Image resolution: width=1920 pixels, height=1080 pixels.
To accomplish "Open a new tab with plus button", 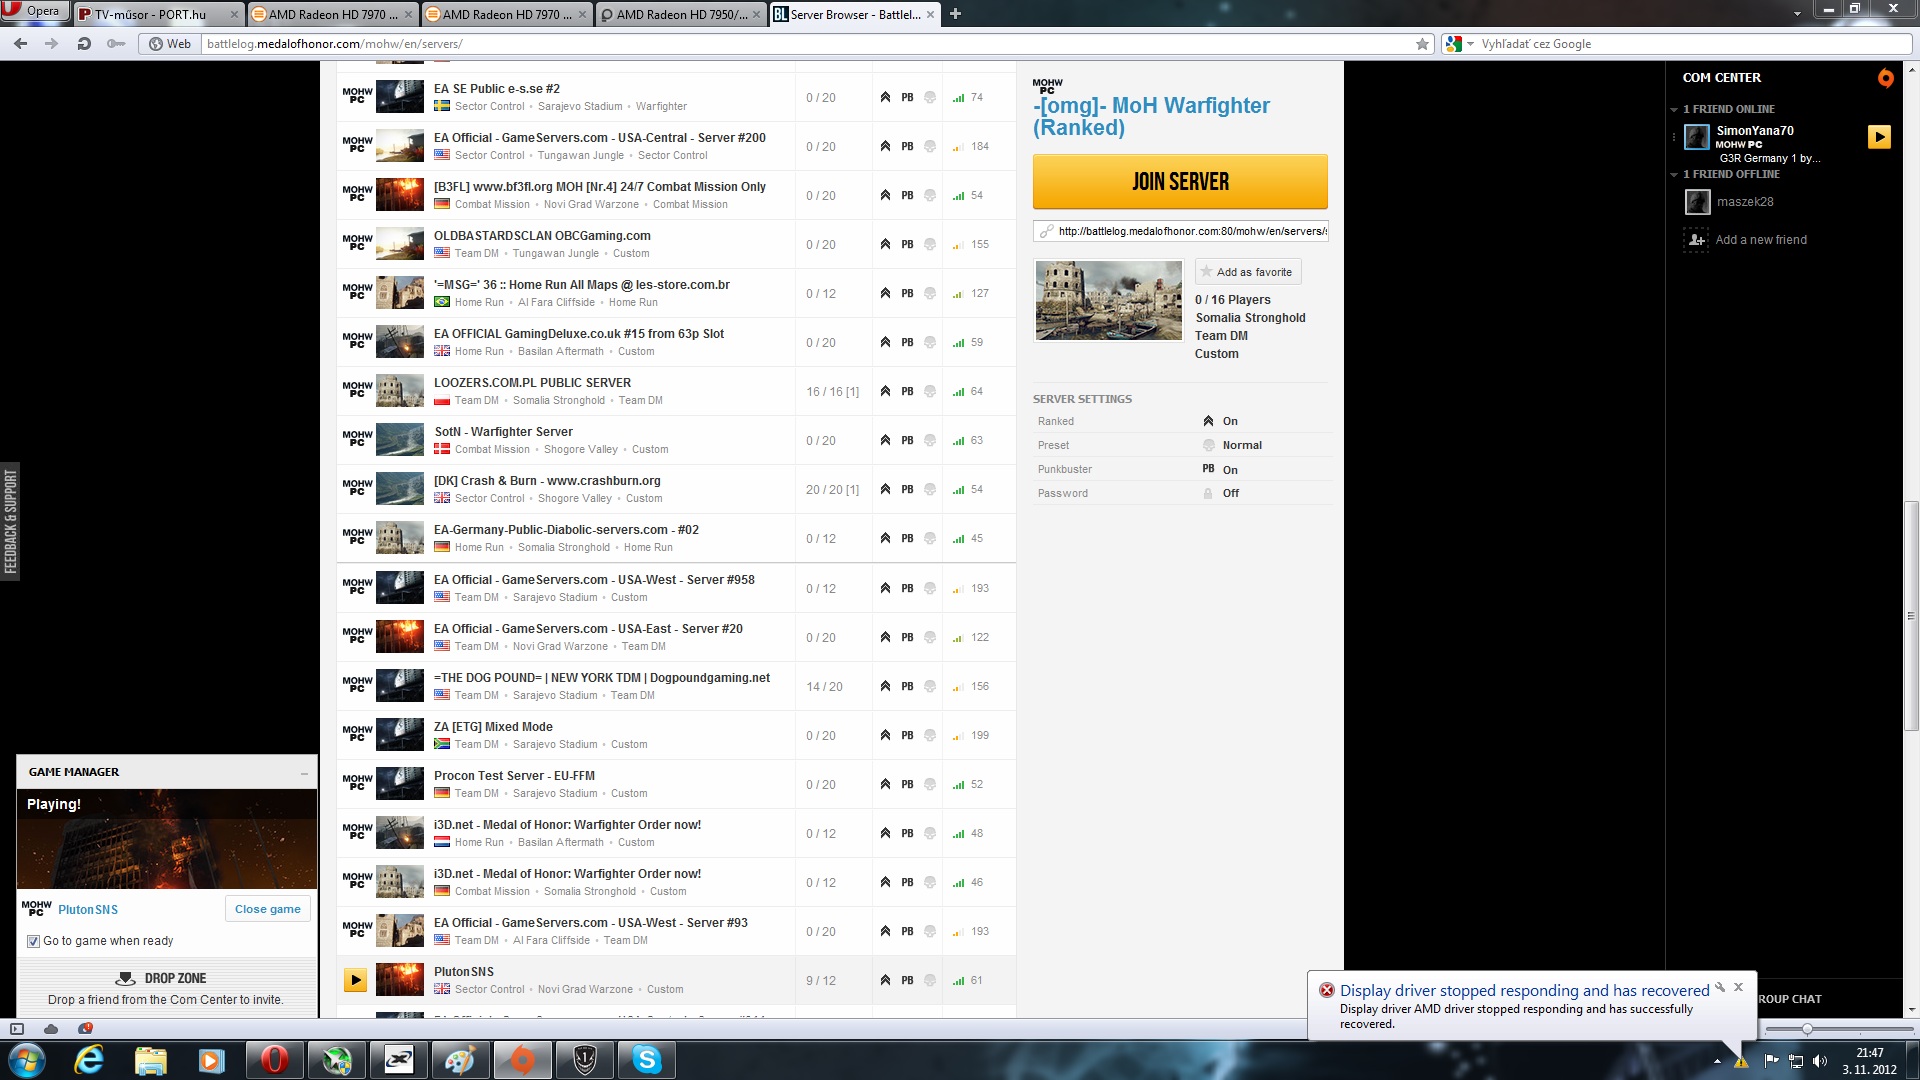I will pyautogui.click(x=955, y=14).
